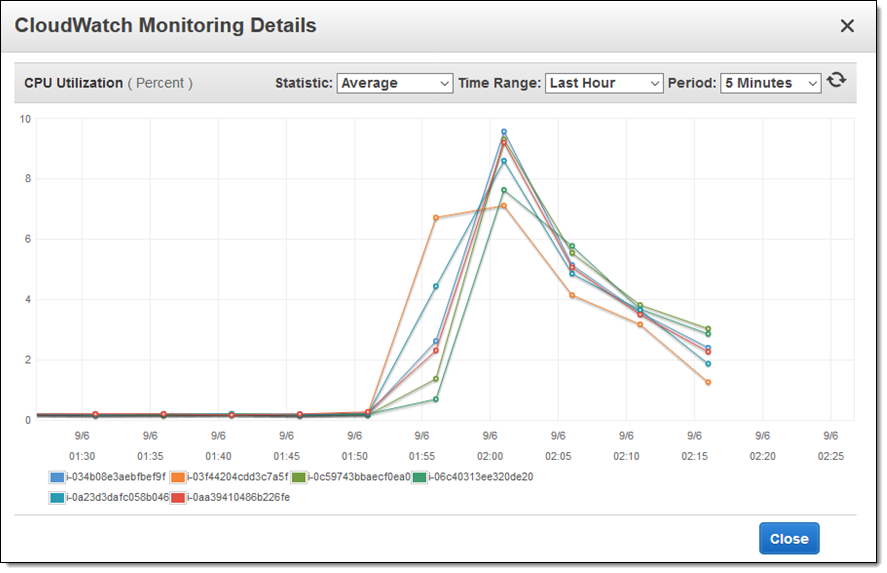
Task: Click the green swatch for i-06c40313ee320de20
Action: (420, 477)
